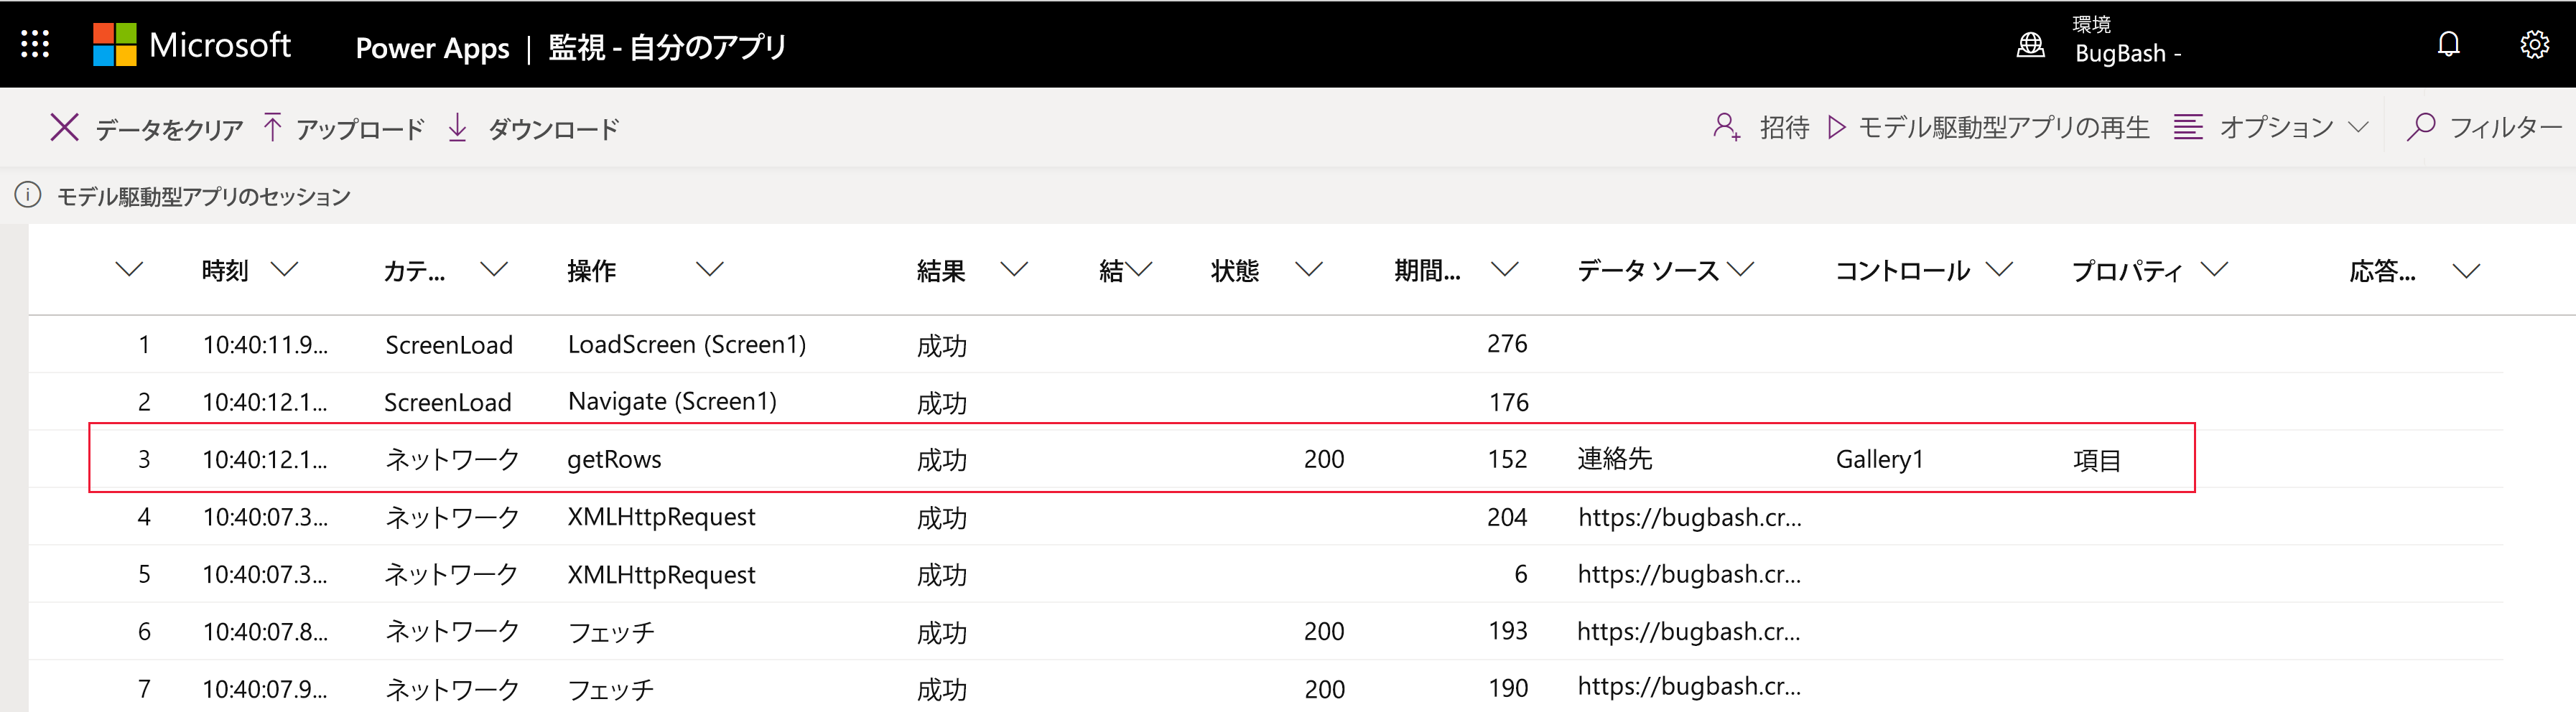2576x712 pixels.
Task: Open the 期間... column dropdown chevron
Action: click(1505, 269)
